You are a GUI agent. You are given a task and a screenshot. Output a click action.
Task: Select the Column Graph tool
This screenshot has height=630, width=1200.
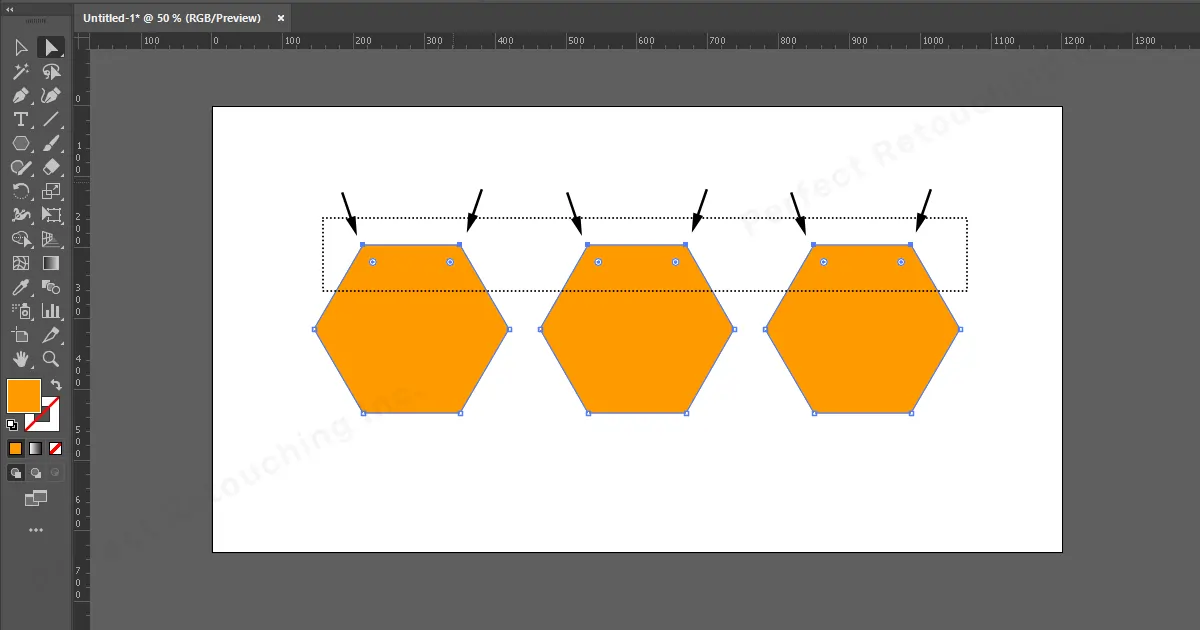point(51,311)
